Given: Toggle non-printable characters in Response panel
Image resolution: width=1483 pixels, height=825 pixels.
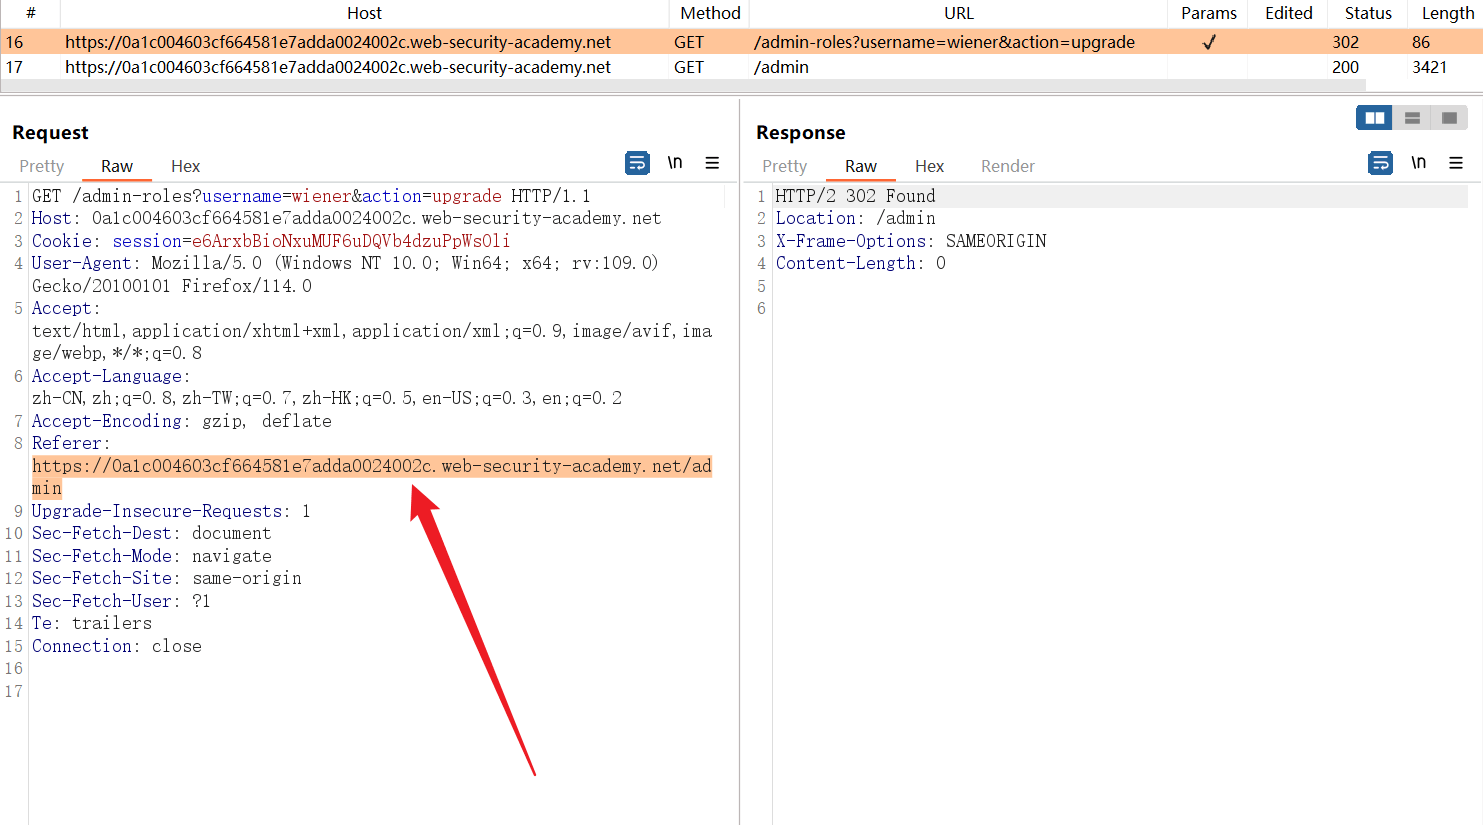Looking at the screenshot, I should (x=1418, y=163).
